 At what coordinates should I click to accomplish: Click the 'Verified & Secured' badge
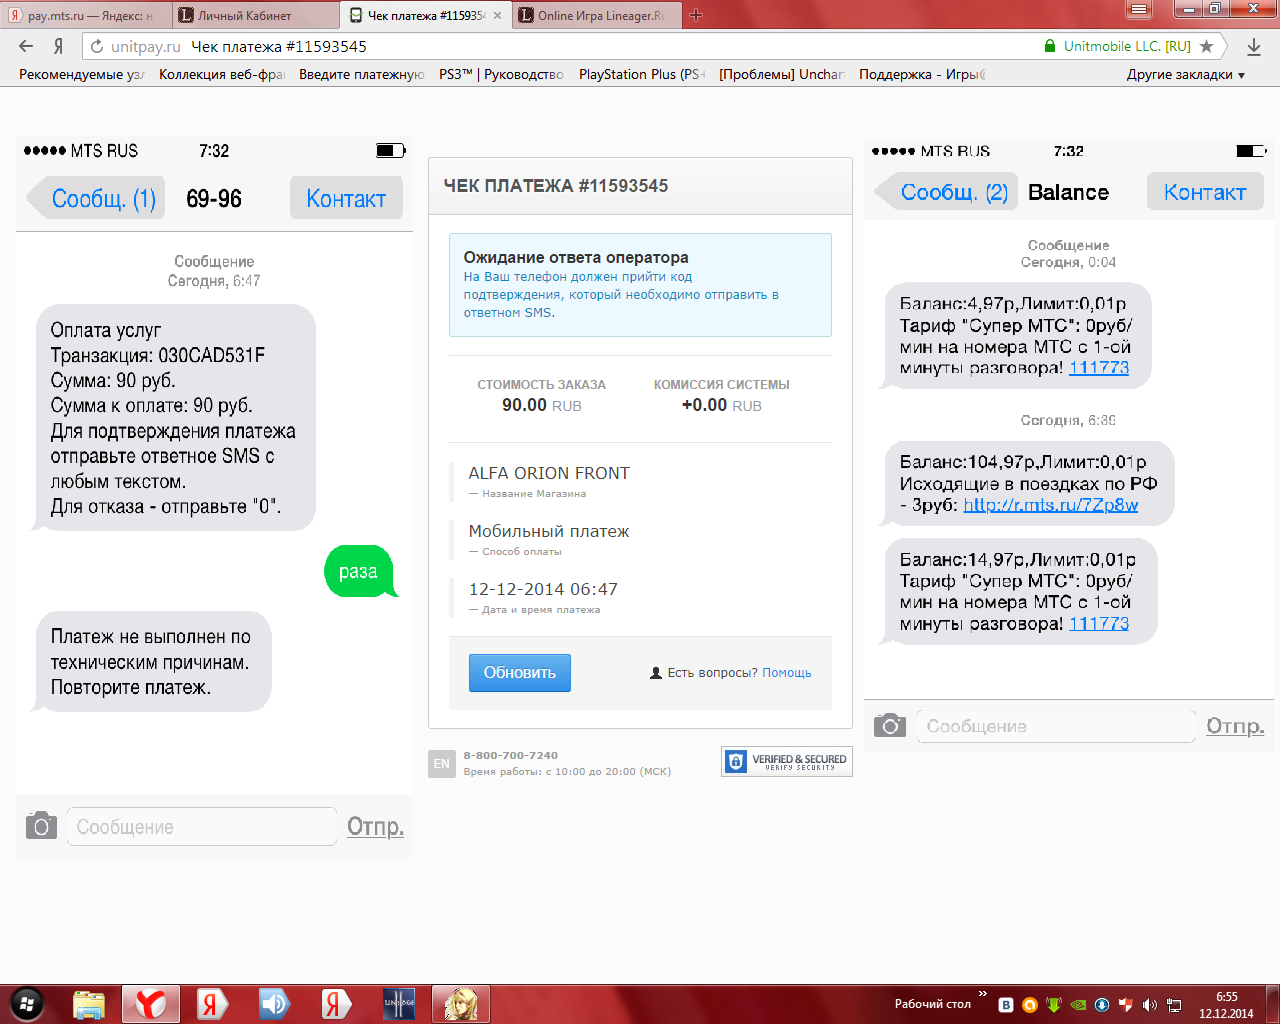(787, 761)
